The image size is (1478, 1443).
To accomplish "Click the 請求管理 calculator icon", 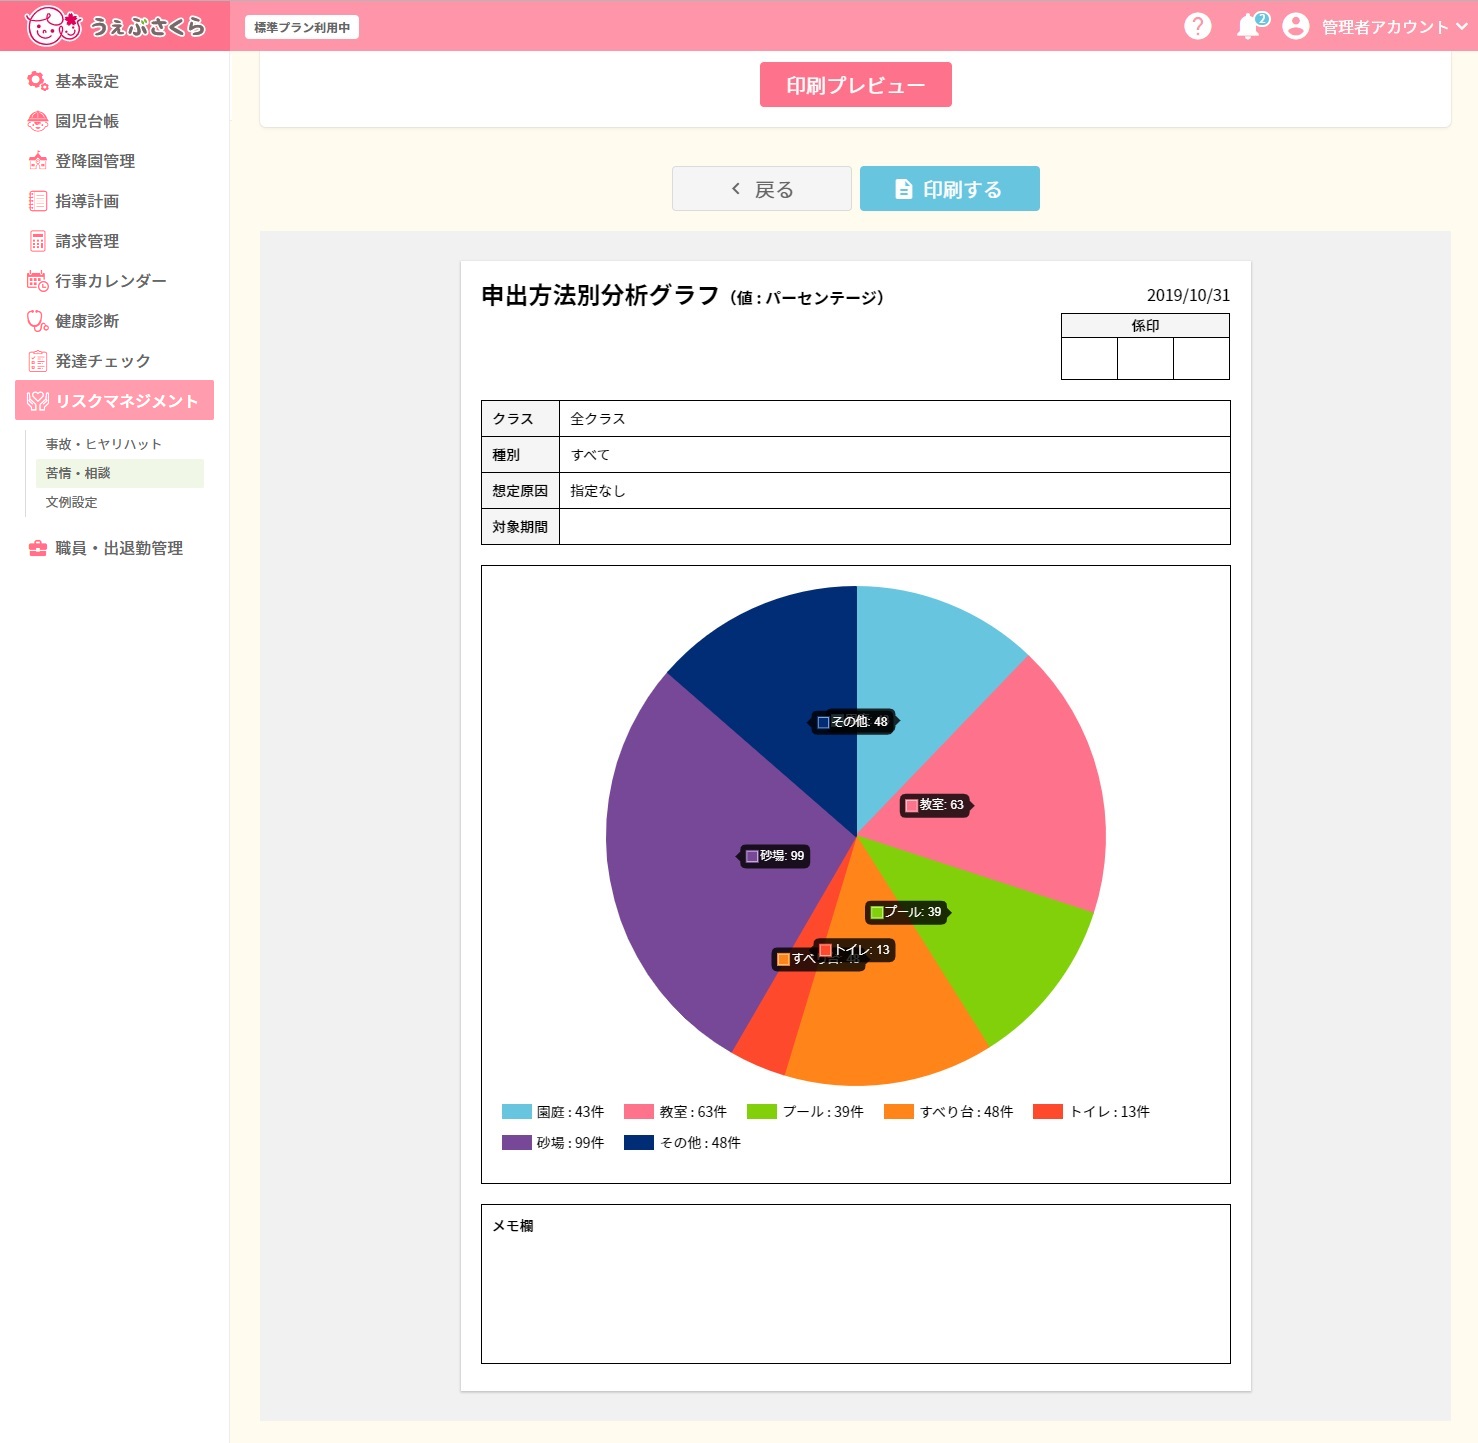I will click(38, 241).
